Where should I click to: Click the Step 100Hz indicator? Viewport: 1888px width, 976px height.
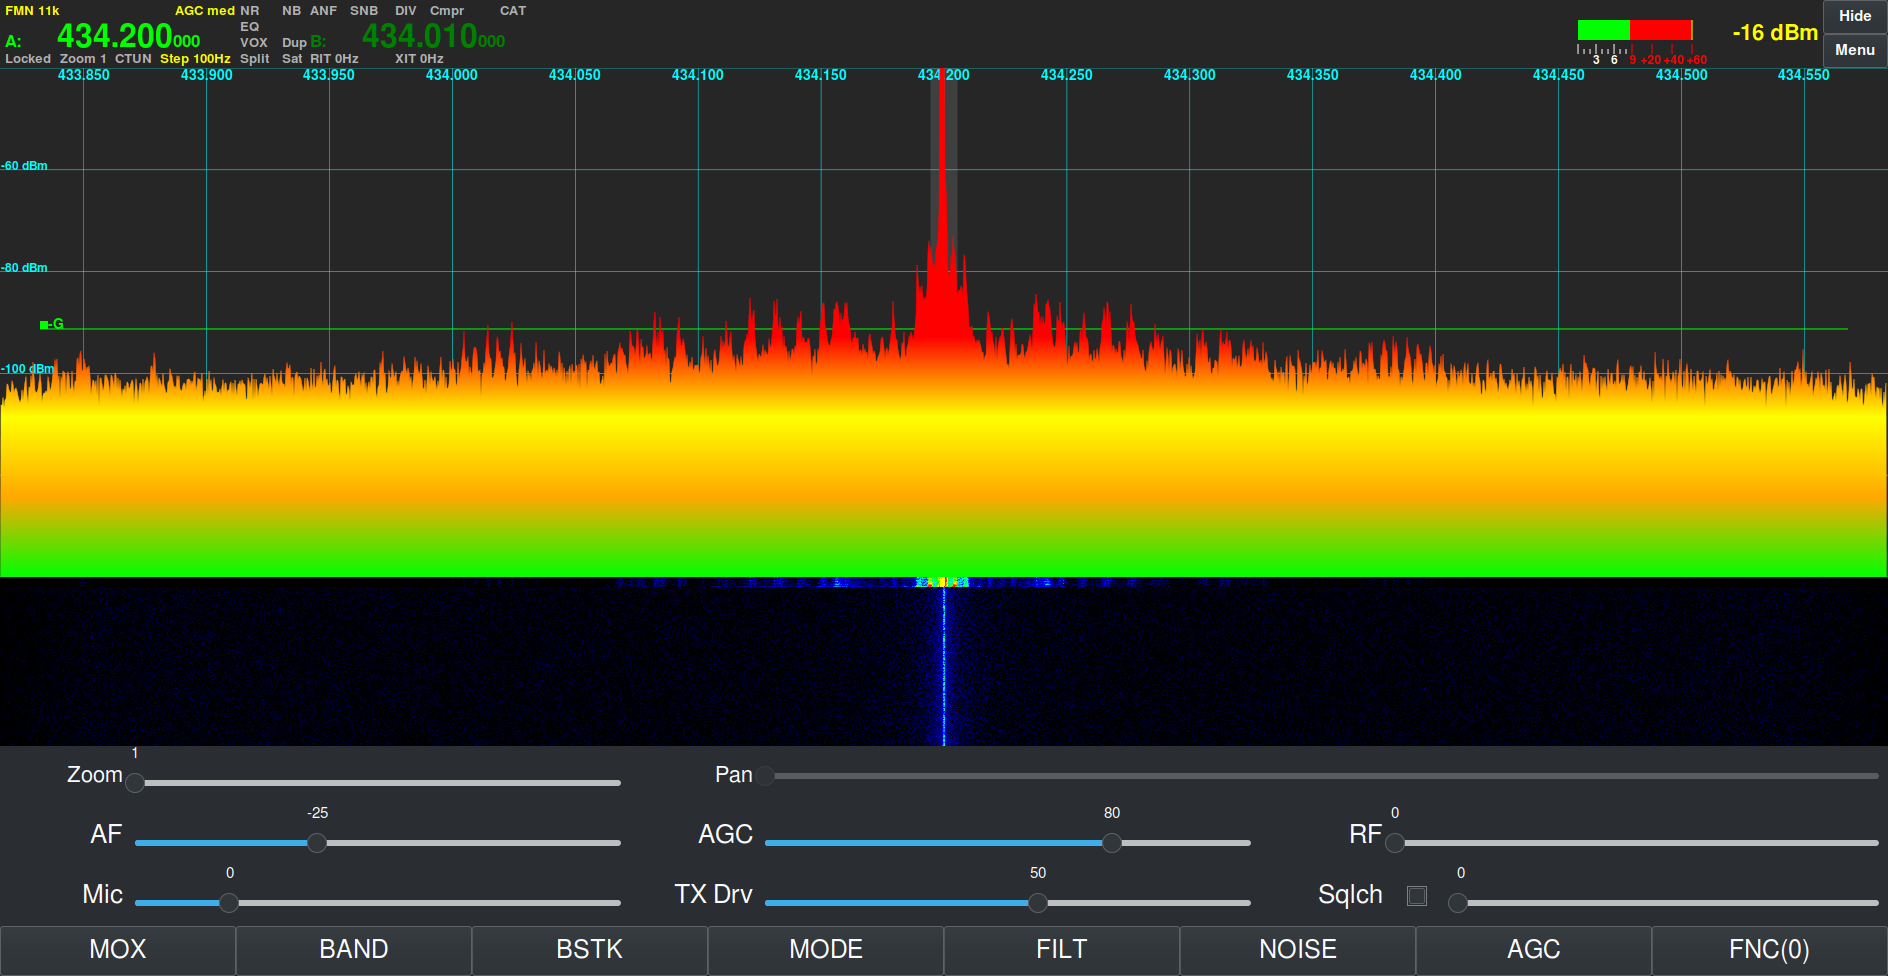click(195, 59)
